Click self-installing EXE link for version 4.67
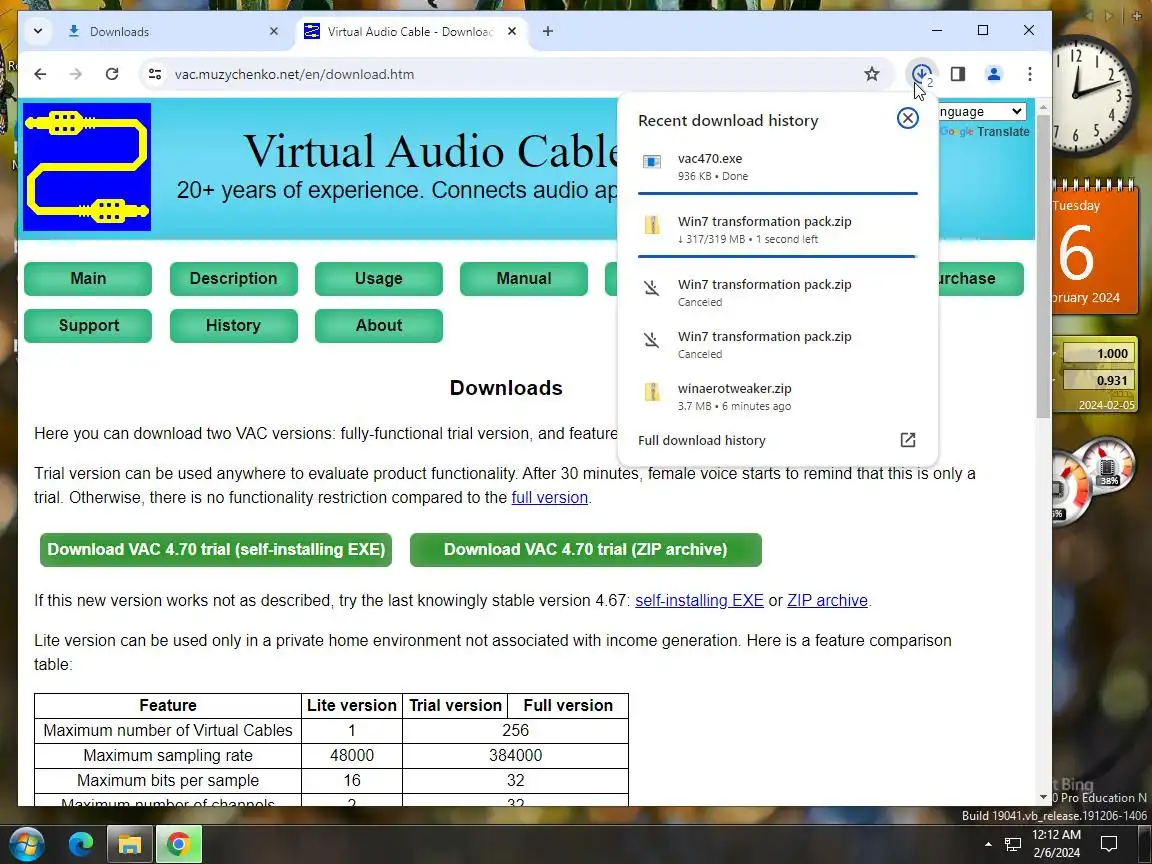Image resolution: width=1152 pixels, height=864 pixels. pyautogui.click(x=699, y=600)
